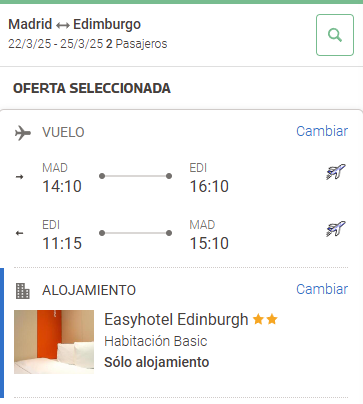
Task: Select the Madrid Edimburgo route summary
Action: 75,24
